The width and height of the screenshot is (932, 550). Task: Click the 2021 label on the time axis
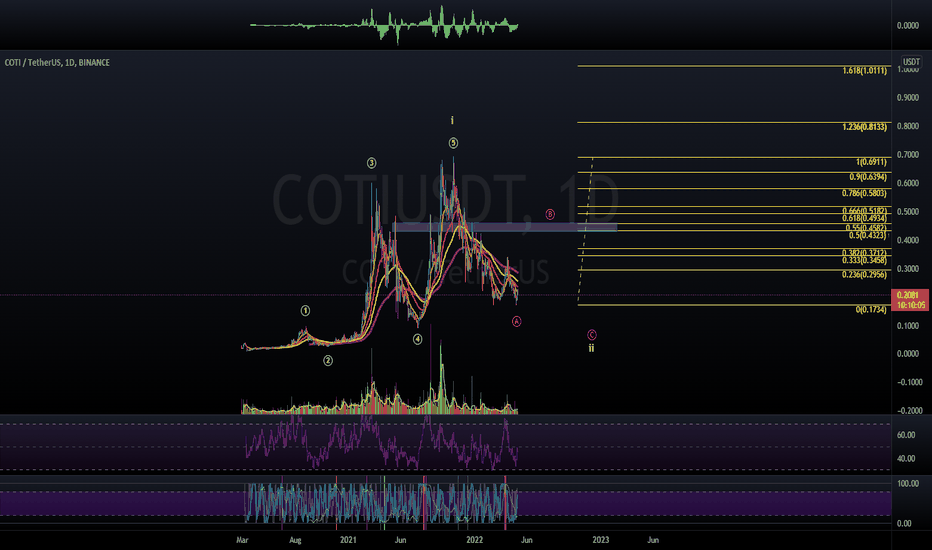[x=348, y=540]
